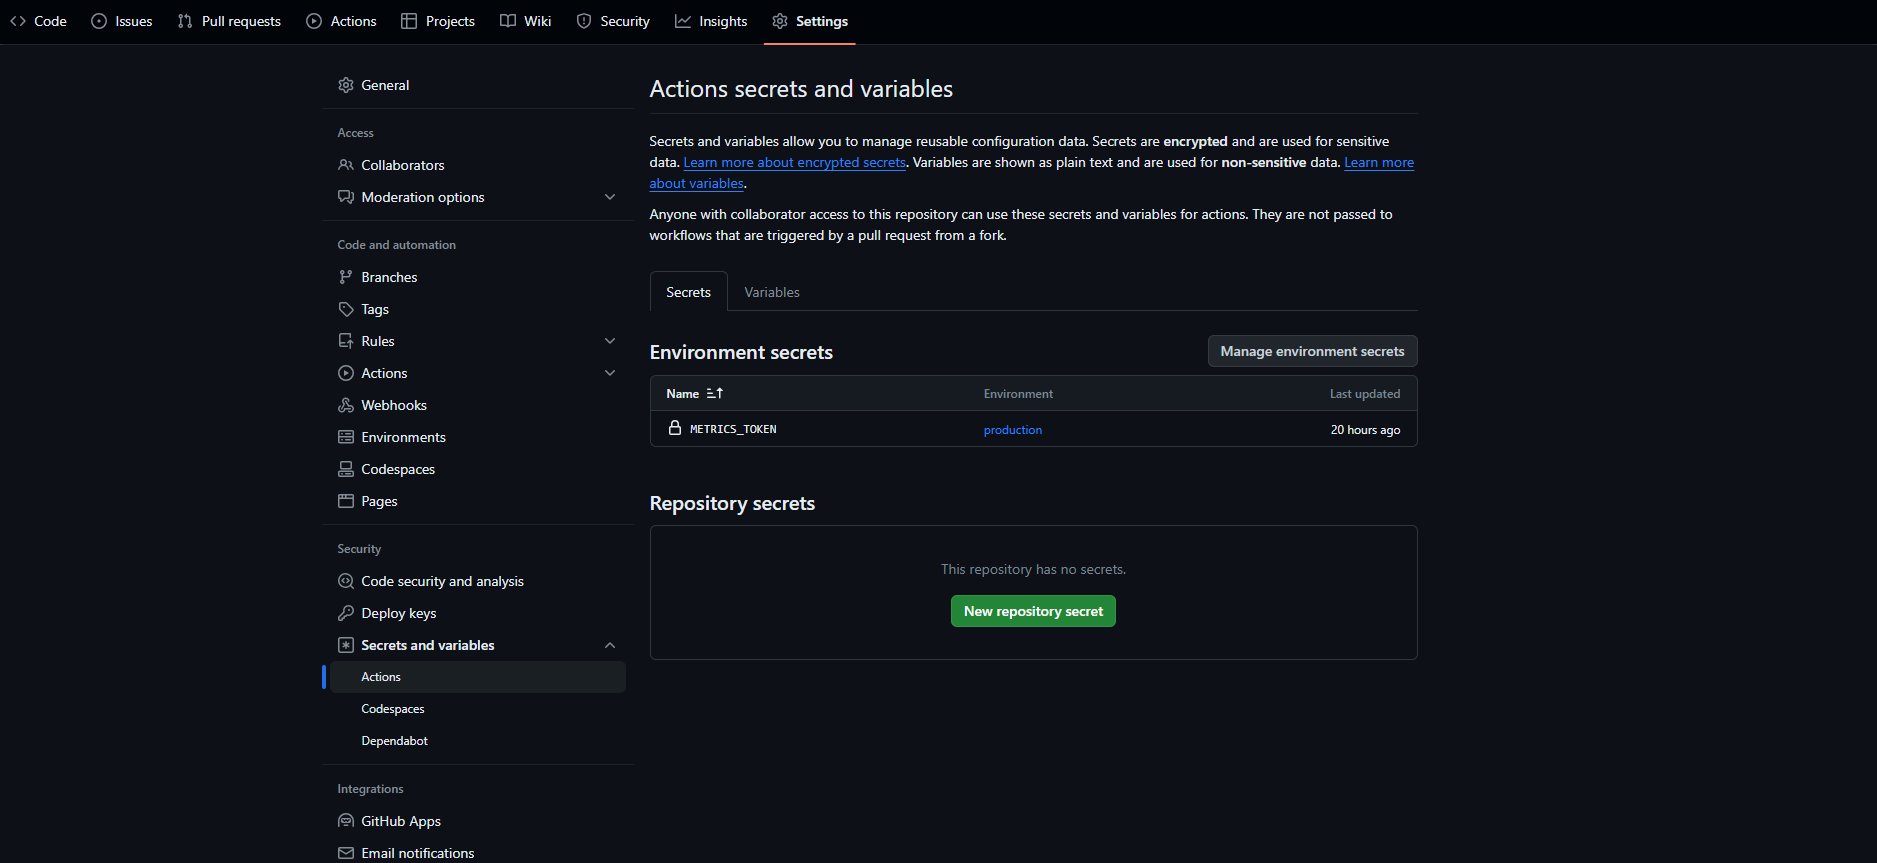Open the production environment link
This screenshot has height=863, width=1877.
pos(1012,430)
